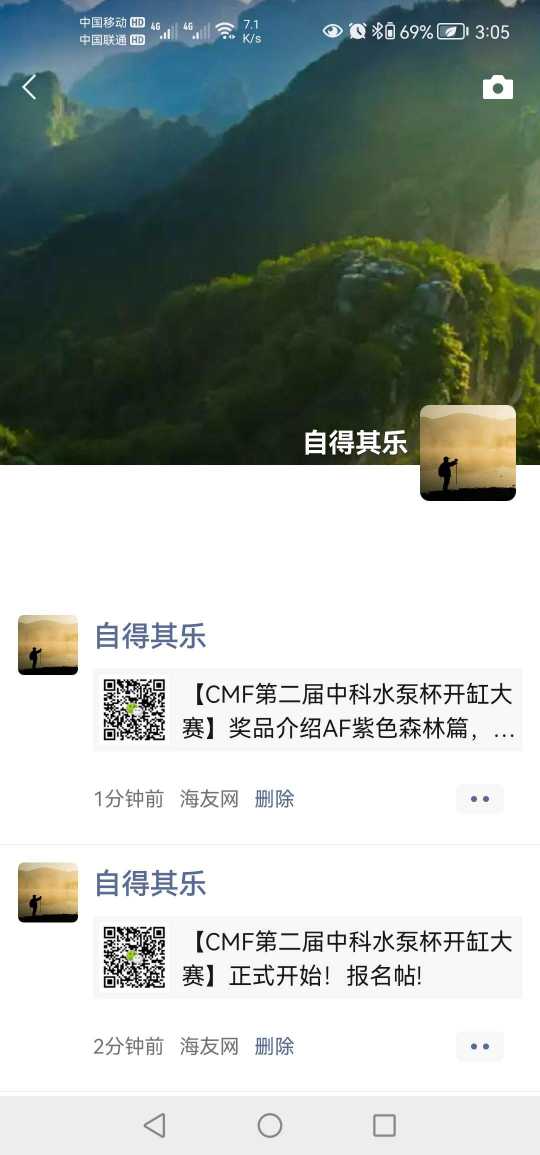Open the camera icon to post
Image resolution: width=540 pixels, height=1155 pixels.
tap(498, 87)
